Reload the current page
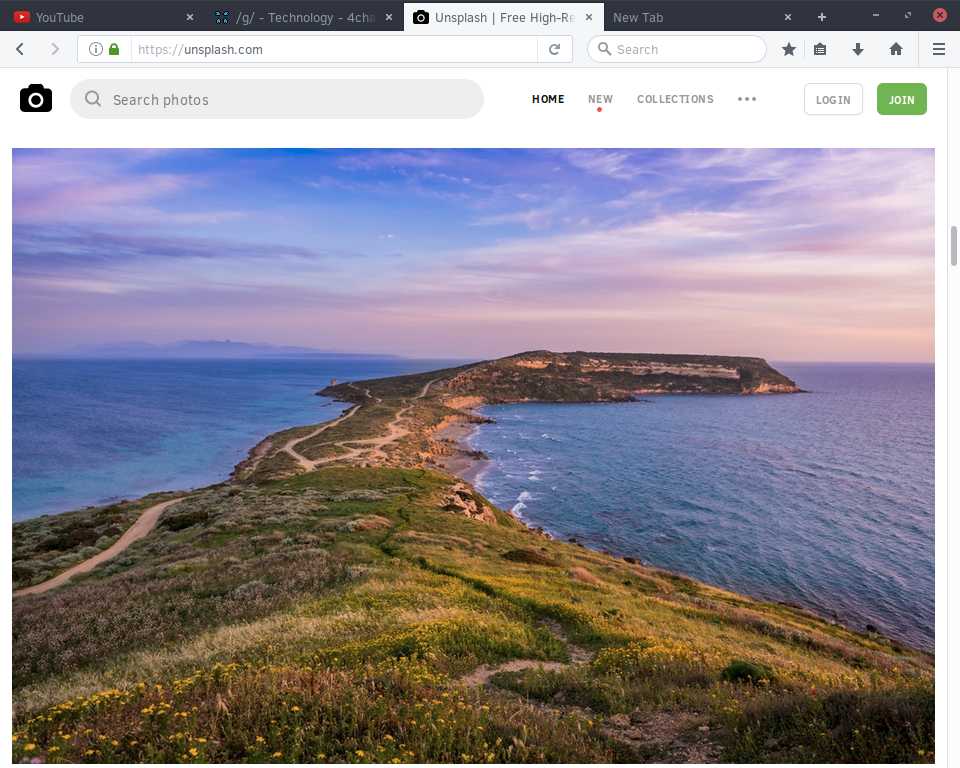 click(555, 49)
